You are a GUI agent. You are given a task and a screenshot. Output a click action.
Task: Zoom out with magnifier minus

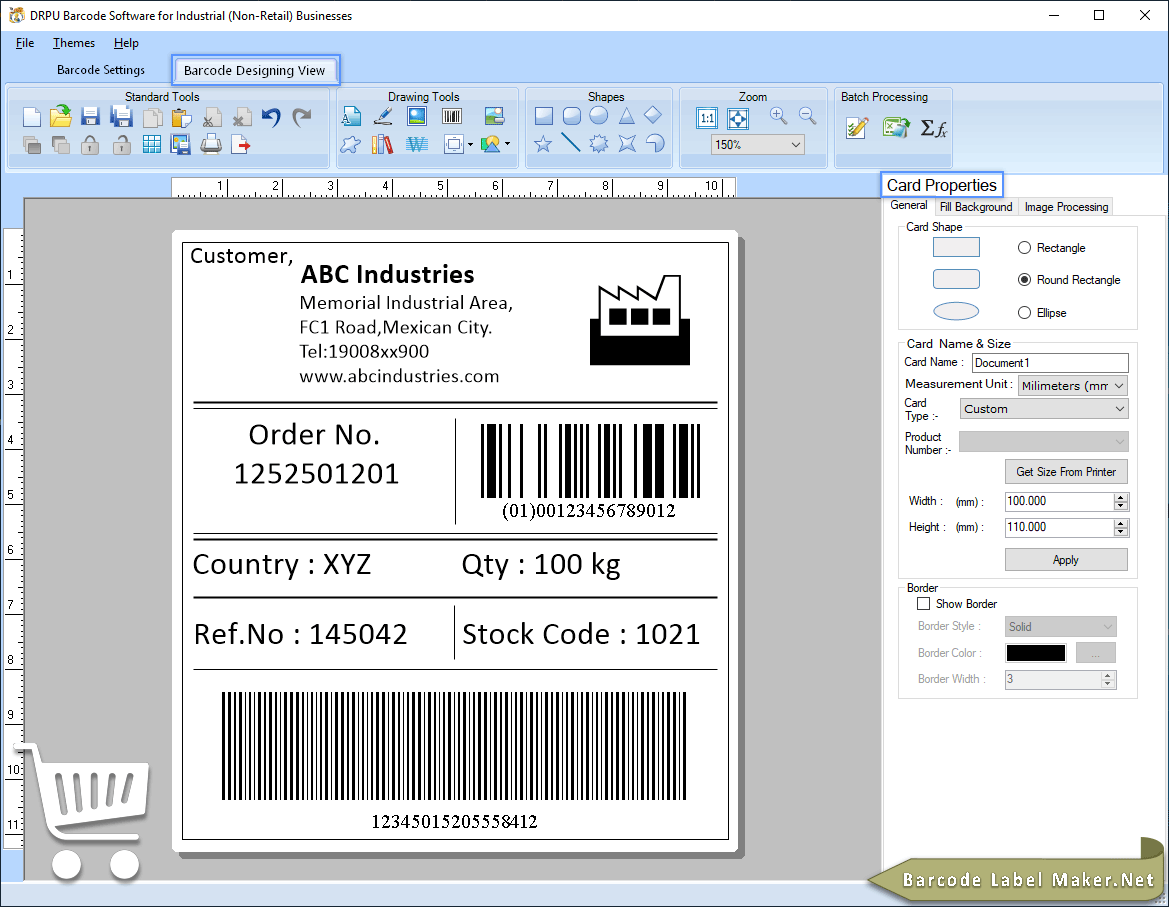coord(807,116)
